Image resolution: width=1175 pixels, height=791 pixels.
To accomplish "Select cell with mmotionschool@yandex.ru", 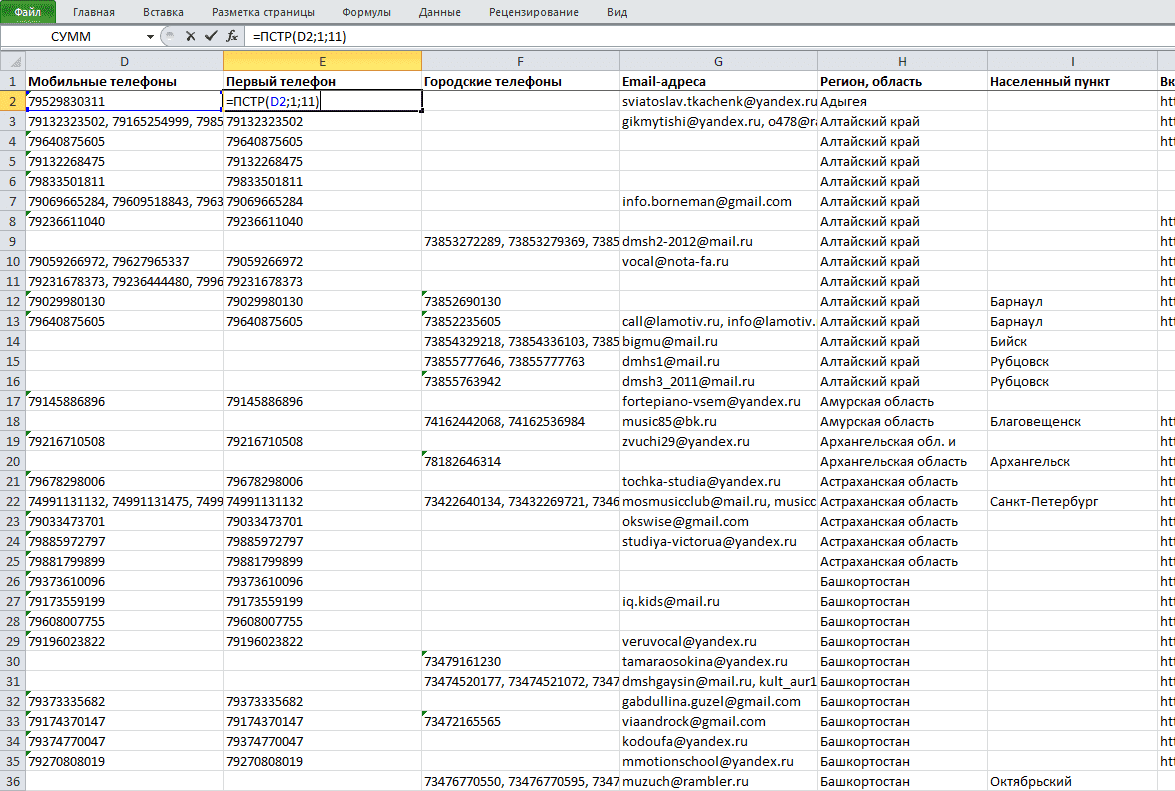I will tap(718, 761).
